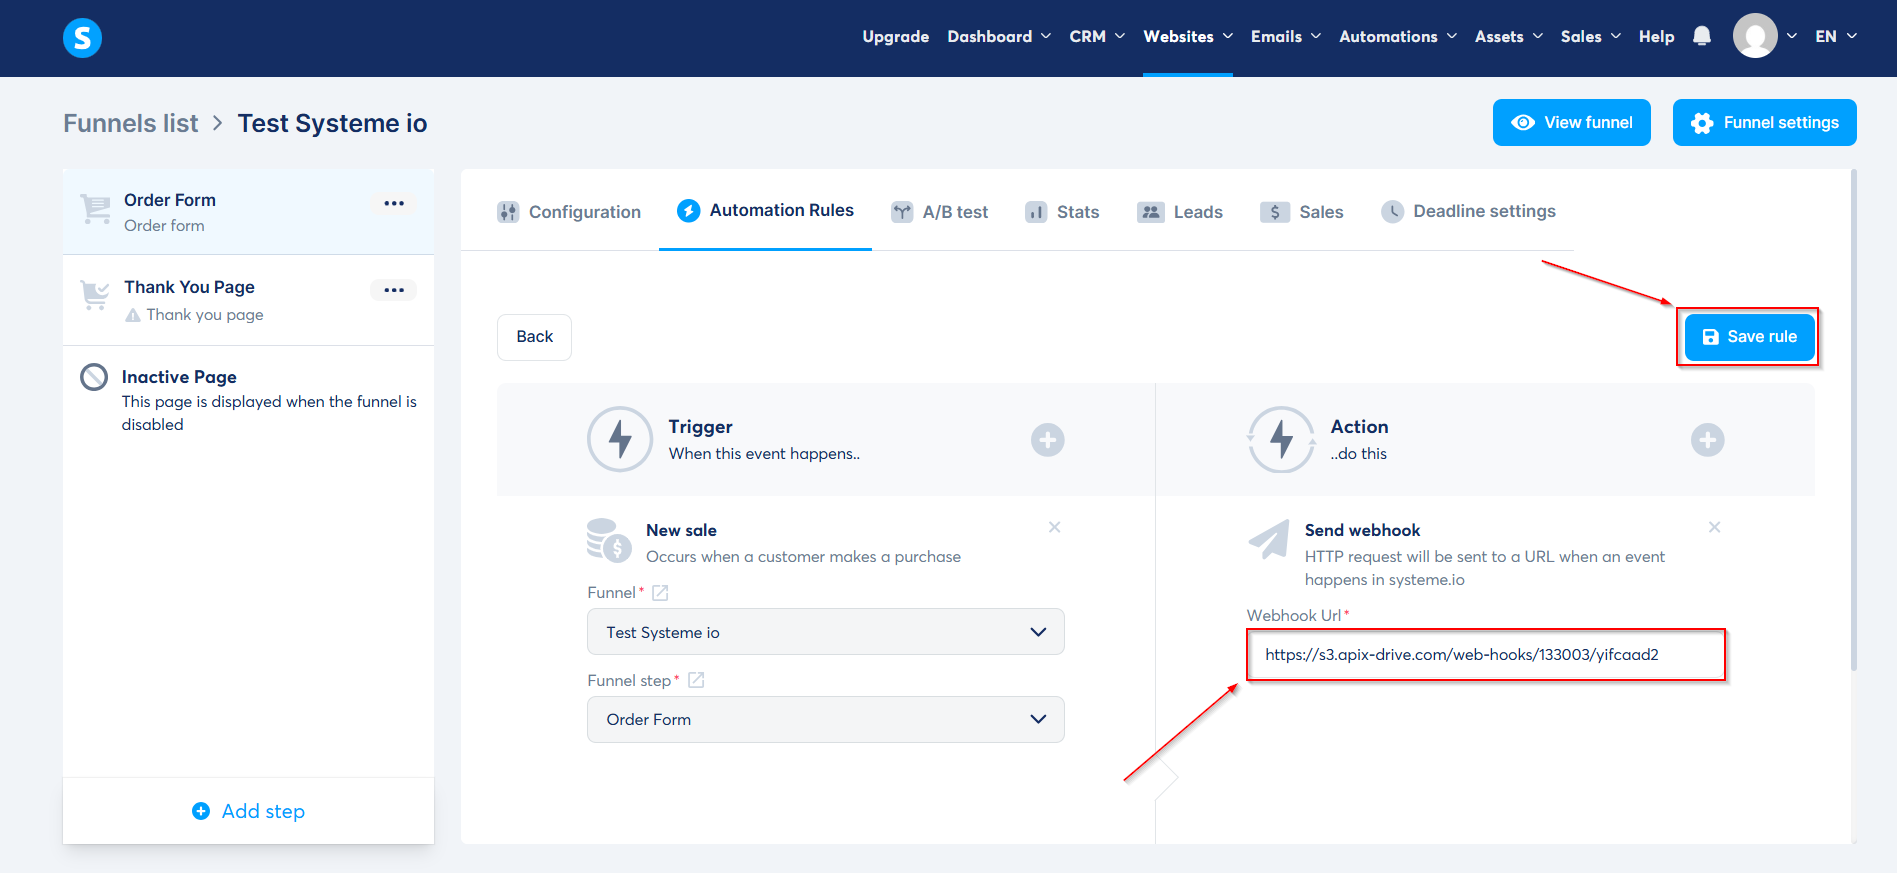
Task: Switch to the Deadline settings tab
Action: pyautogui.click(x=1468, y=211)
